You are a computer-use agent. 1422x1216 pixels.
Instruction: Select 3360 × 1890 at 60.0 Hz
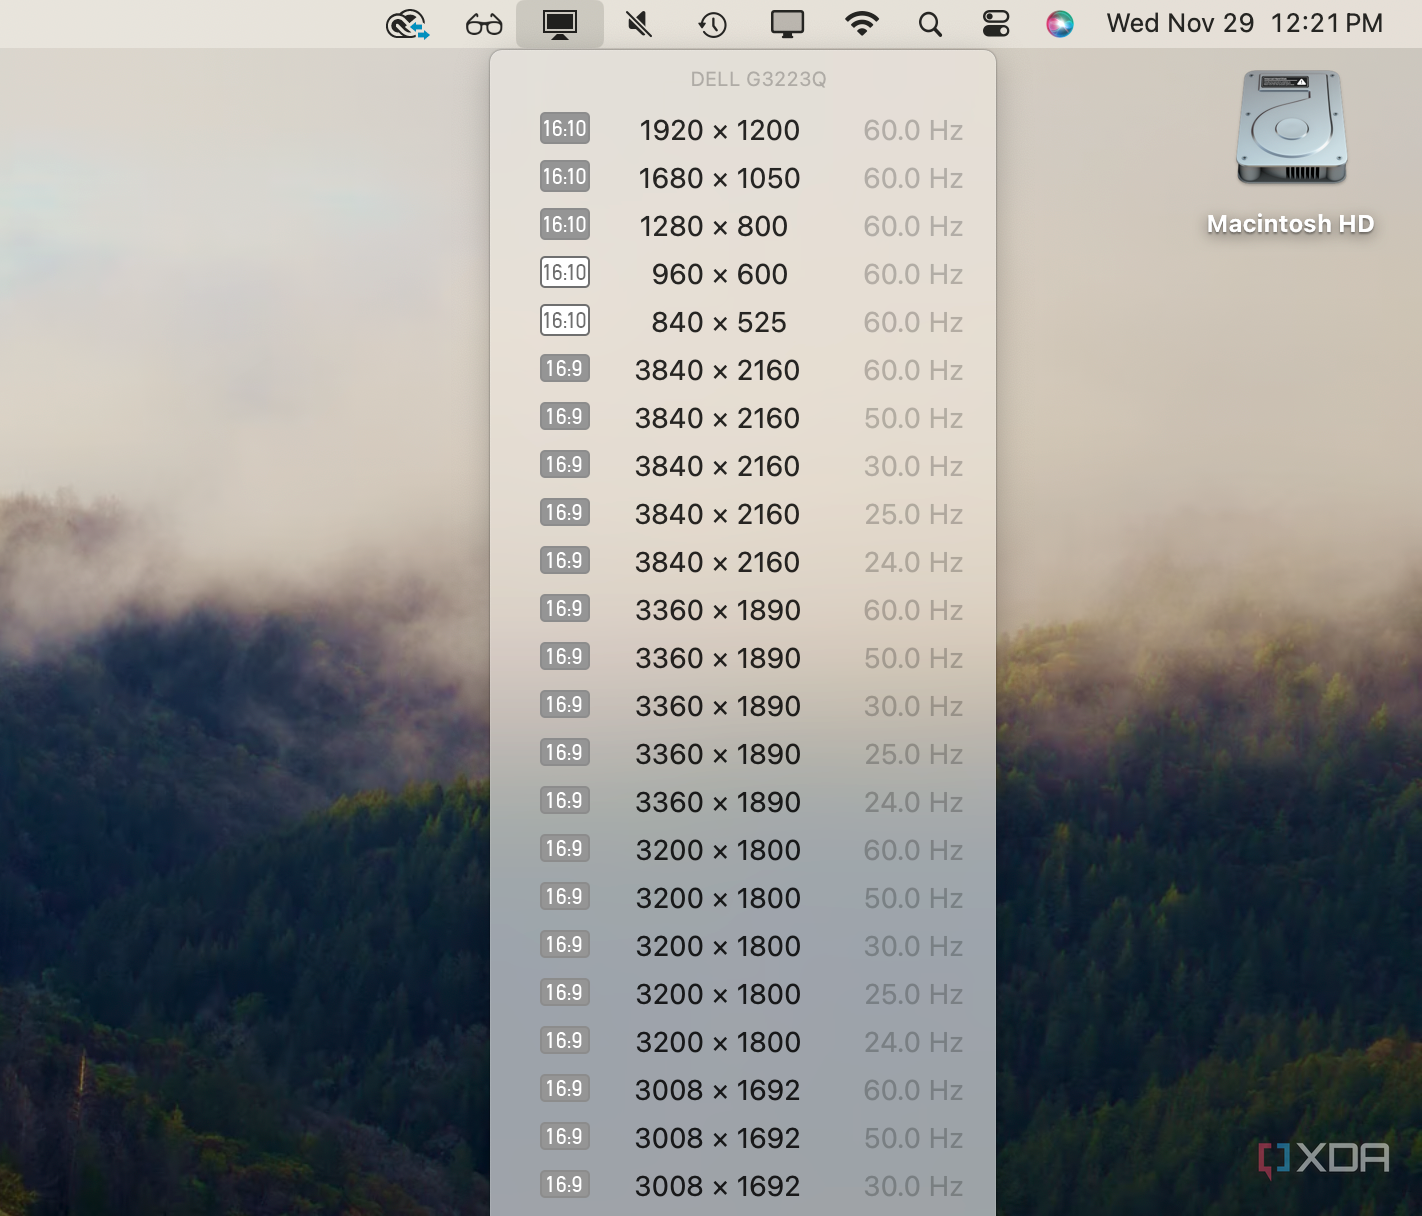743,610
